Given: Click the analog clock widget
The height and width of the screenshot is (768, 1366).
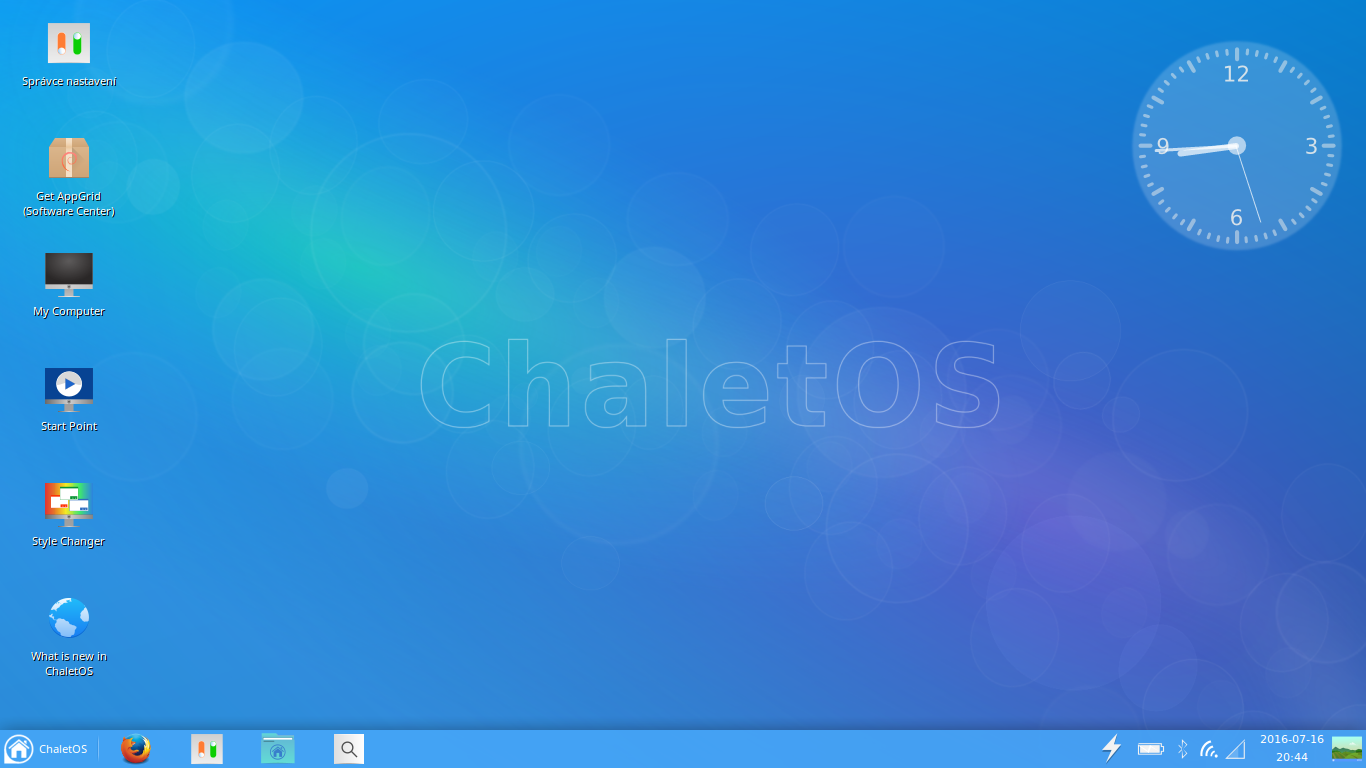Looking at the screenshot, I should click(1237, 145).
